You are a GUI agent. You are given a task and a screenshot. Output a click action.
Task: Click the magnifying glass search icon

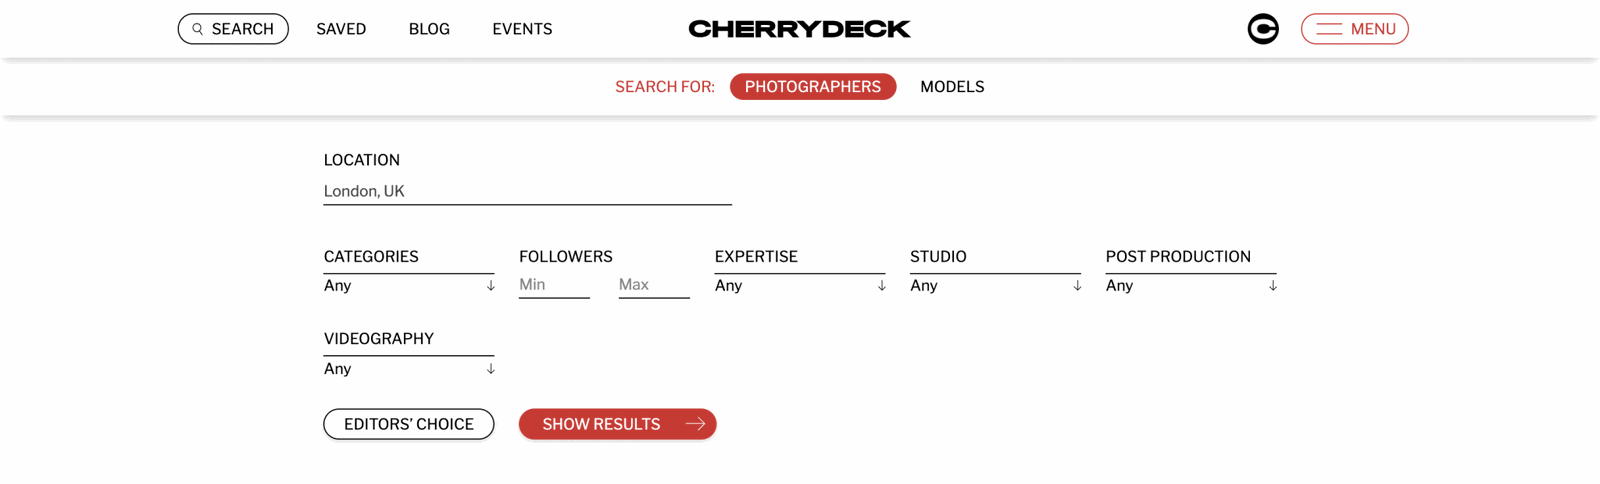click(198, 29)
